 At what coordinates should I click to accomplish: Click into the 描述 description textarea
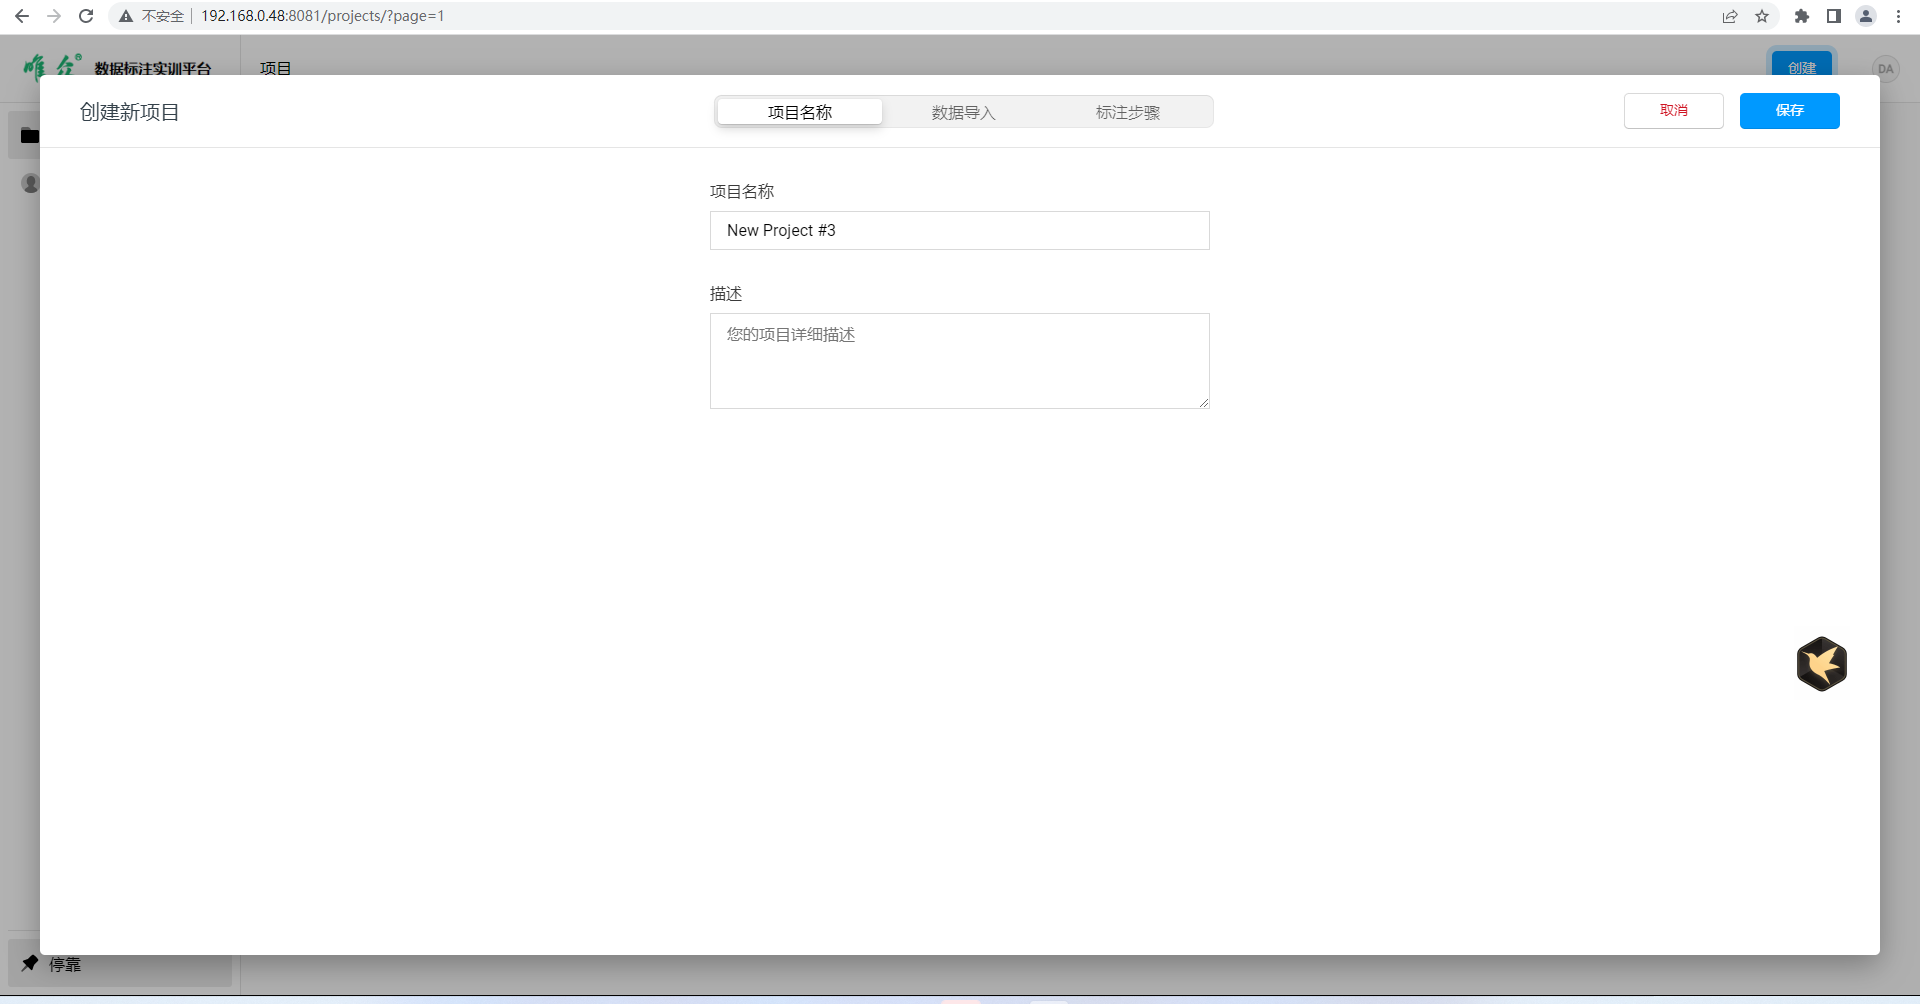(959, 361)
